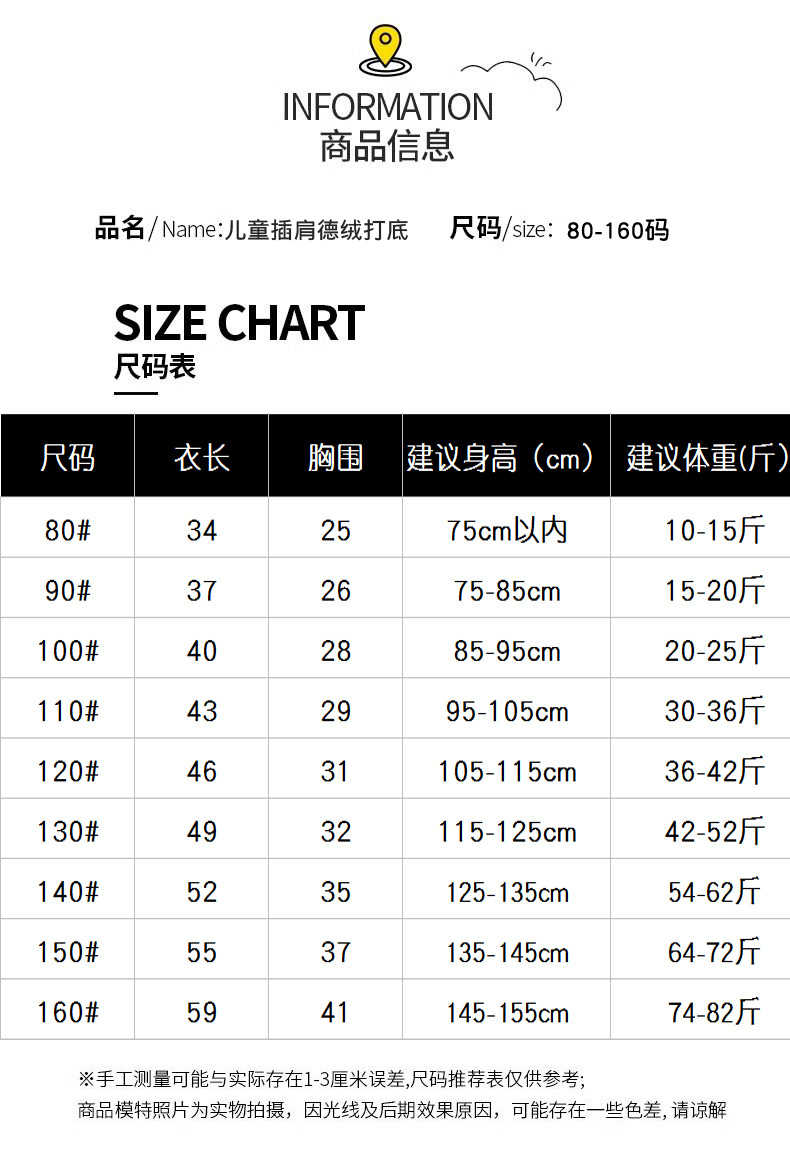The height and width of the screenshot is (1176, 790).
Task: Click the 74-82斤 weight cell
Action: click(x=714, y=1012)
